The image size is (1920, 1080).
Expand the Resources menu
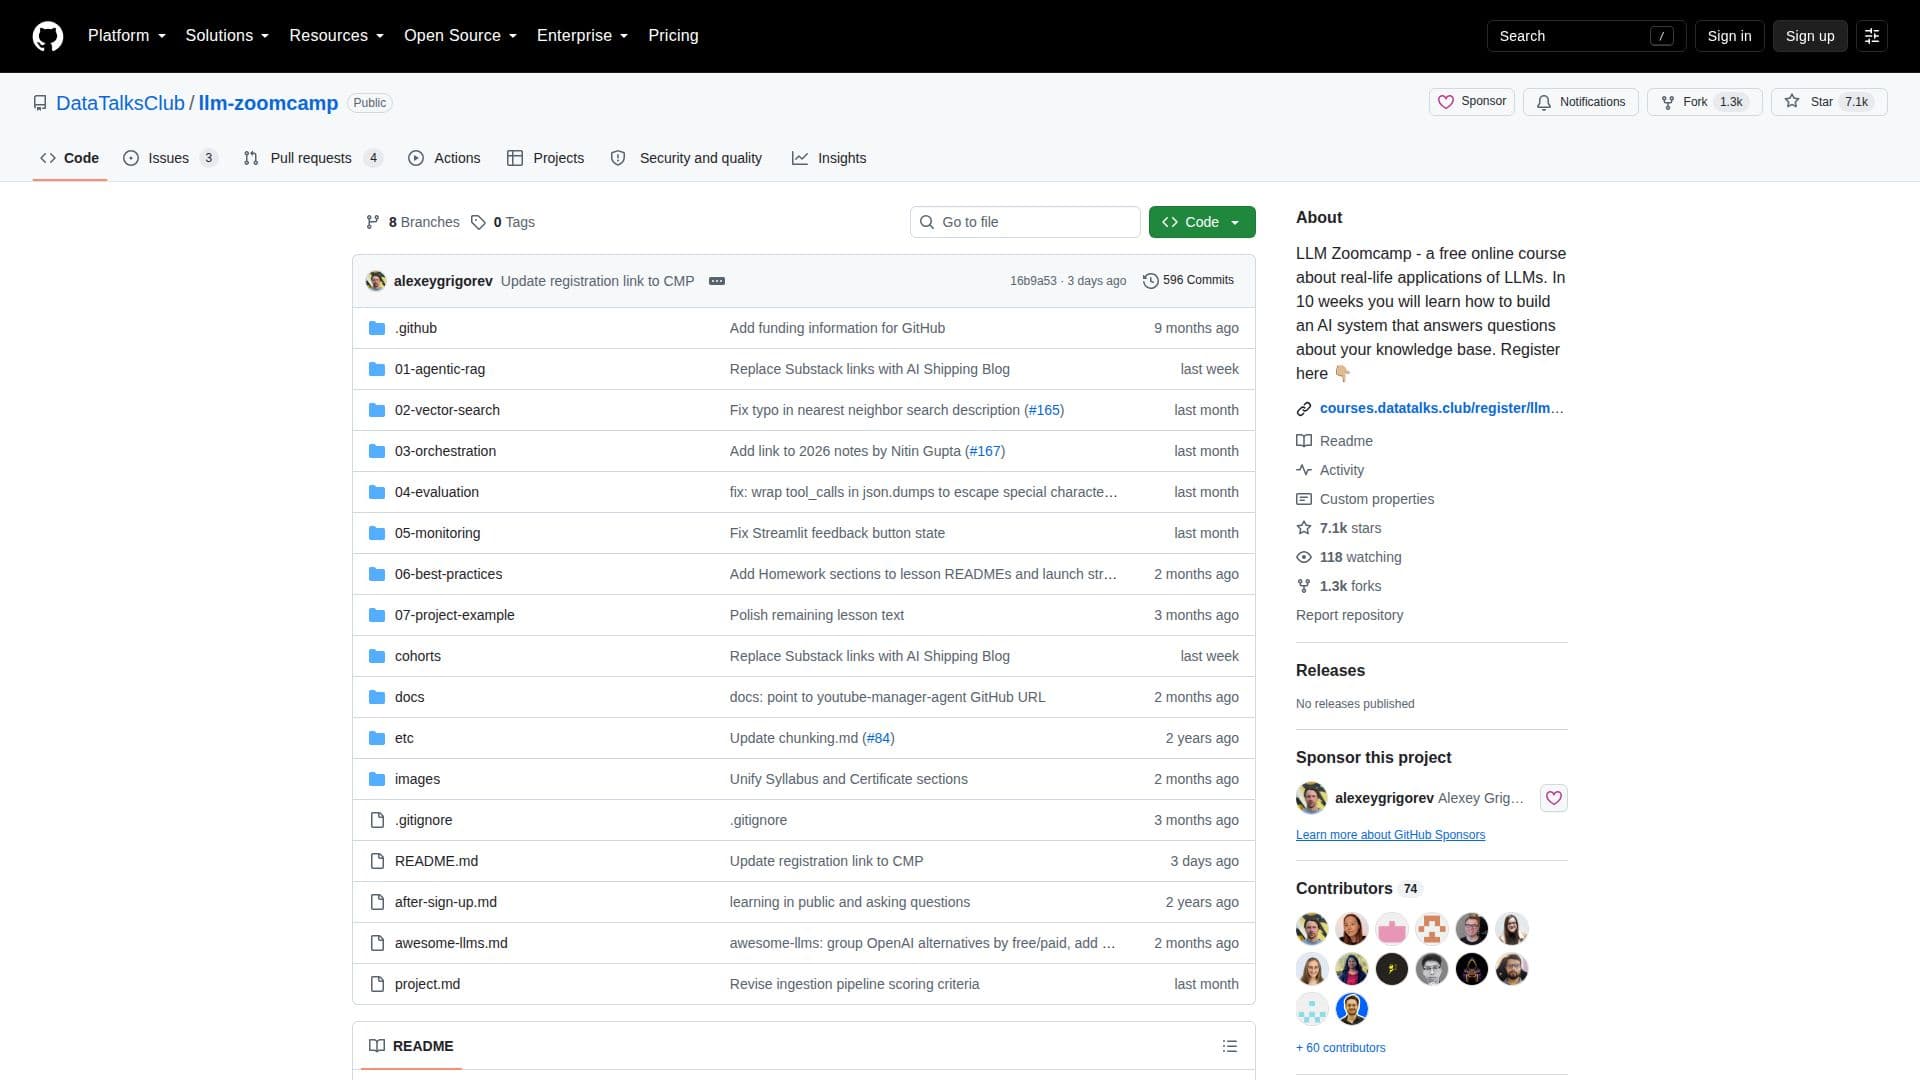337,36
